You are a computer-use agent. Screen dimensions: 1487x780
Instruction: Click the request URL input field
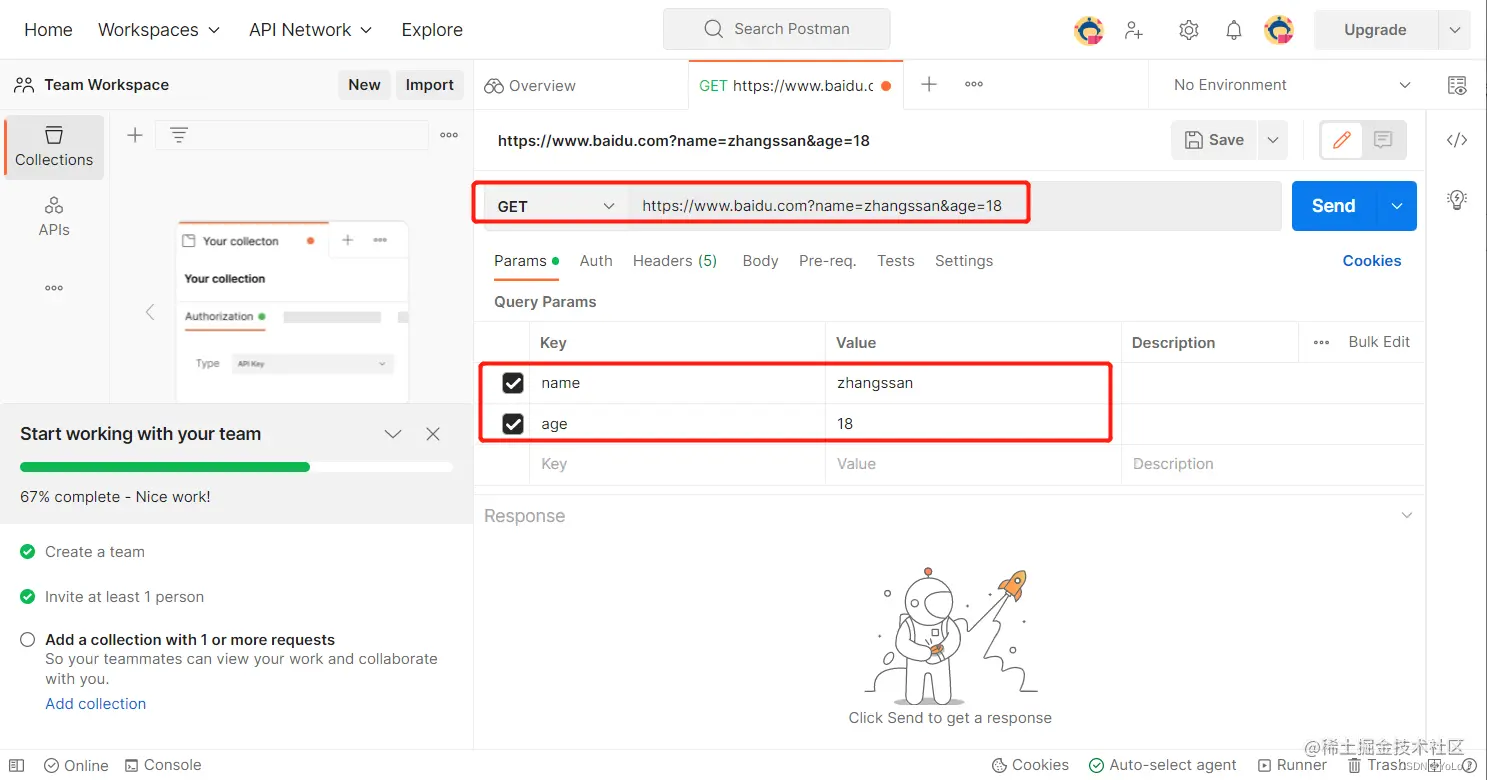(955, 206)
